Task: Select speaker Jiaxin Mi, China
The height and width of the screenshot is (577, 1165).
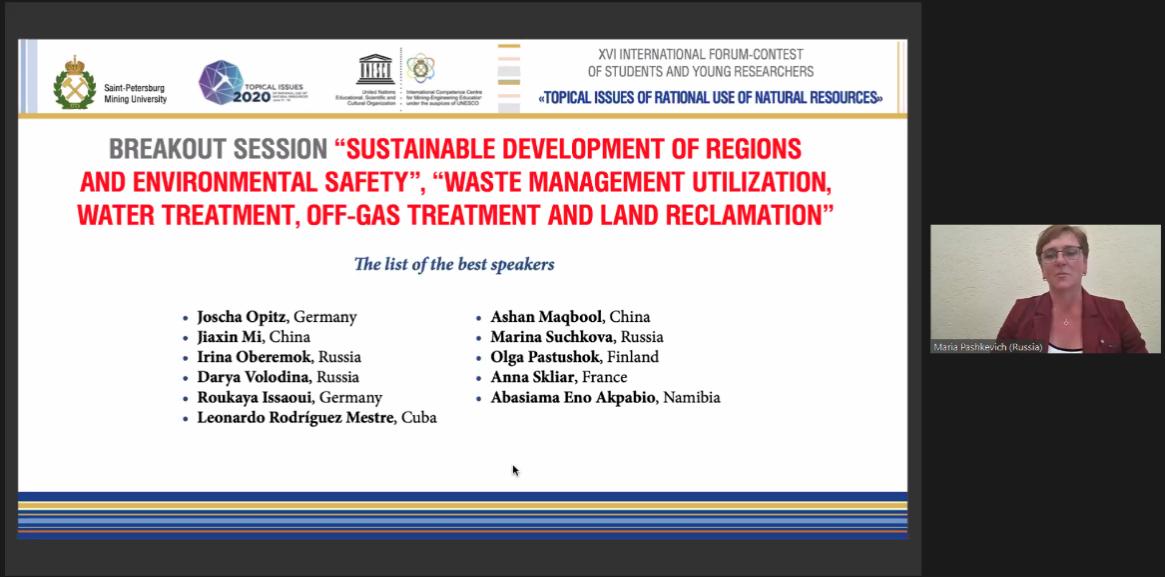Action: coord(253,337)
